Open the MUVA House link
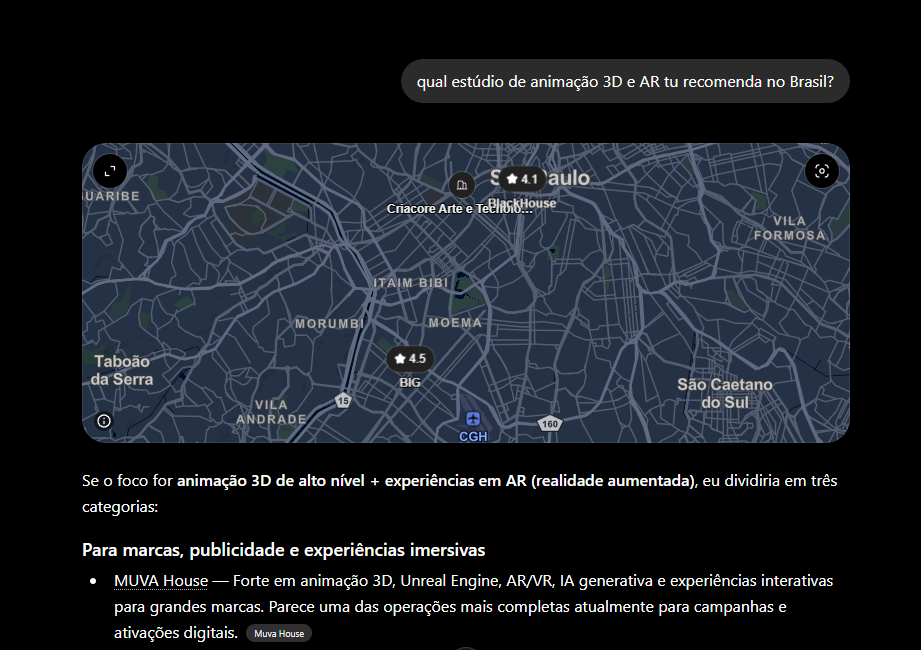 click(161, 581)
